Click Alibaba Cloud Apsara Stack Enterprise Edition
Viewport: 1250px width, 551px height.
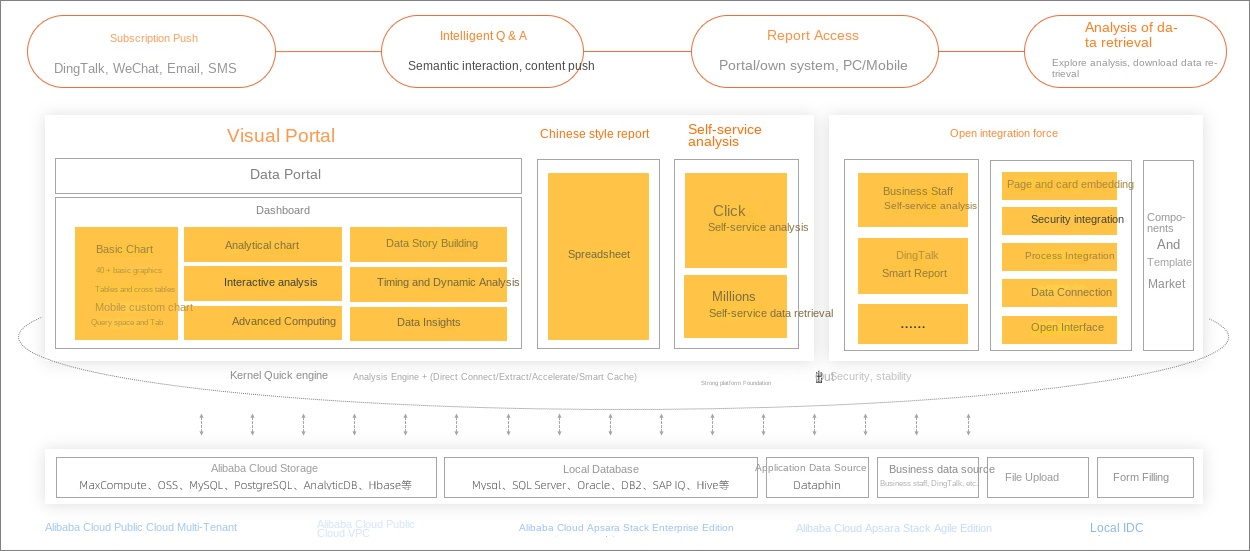click(x=626, y=527)
